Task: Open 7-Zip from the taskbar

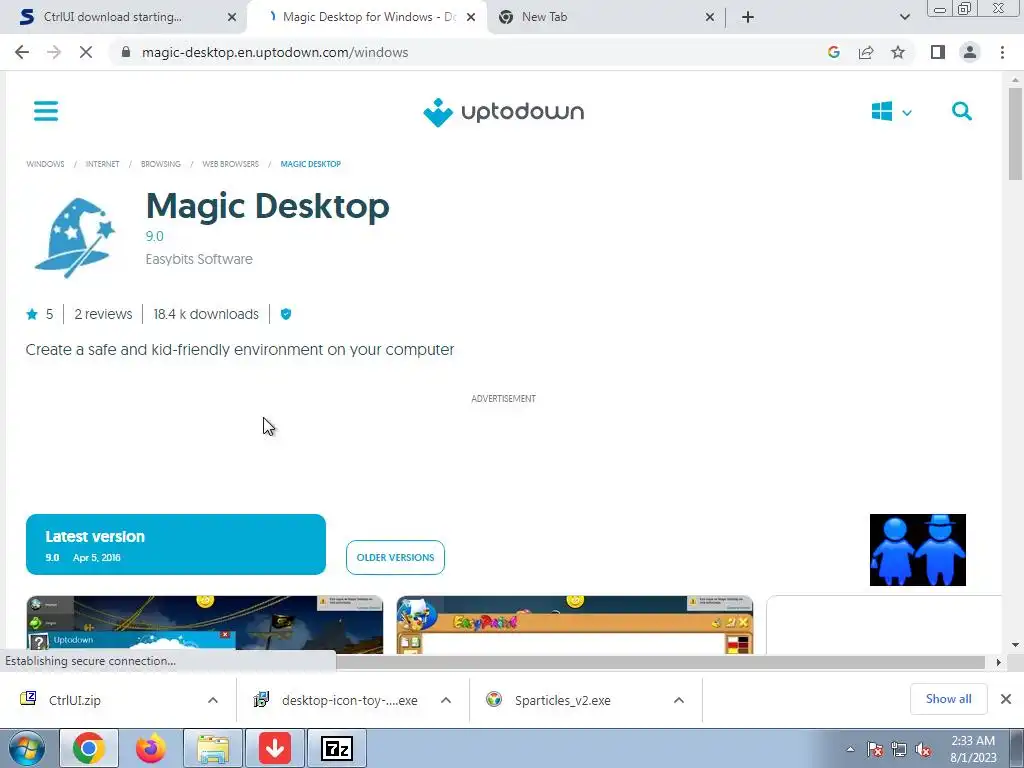Action: pos(337,748)
